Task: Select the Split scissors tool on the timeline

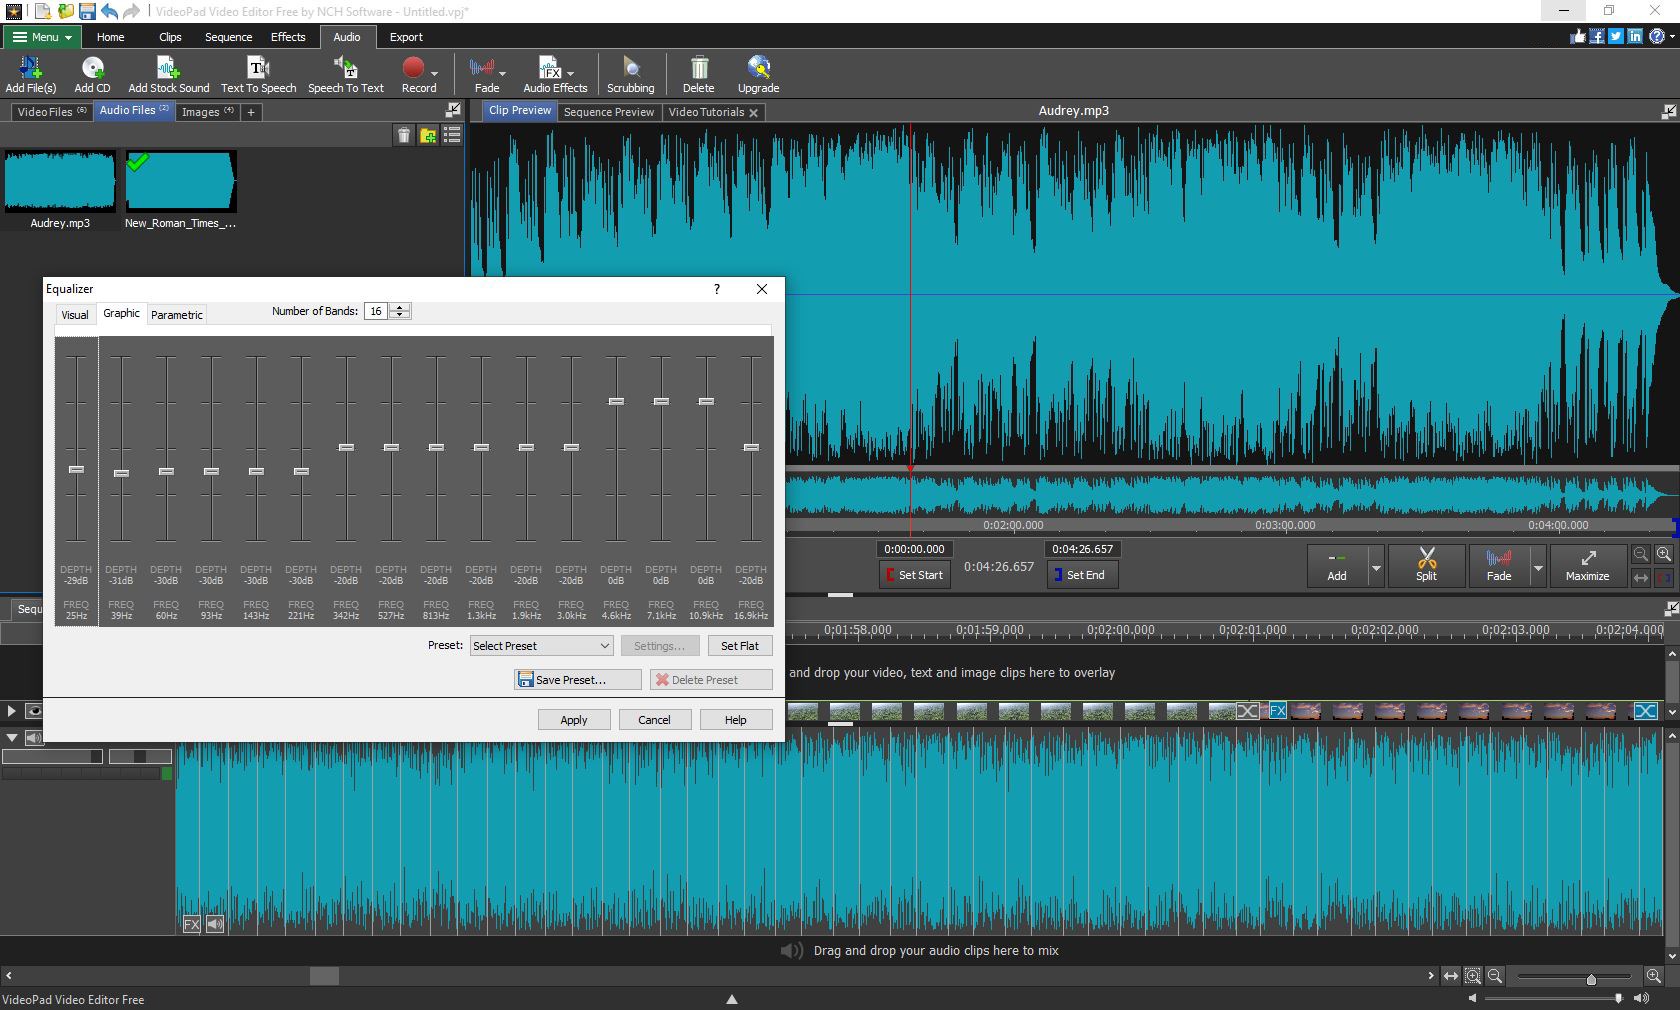Action: 1426,566
